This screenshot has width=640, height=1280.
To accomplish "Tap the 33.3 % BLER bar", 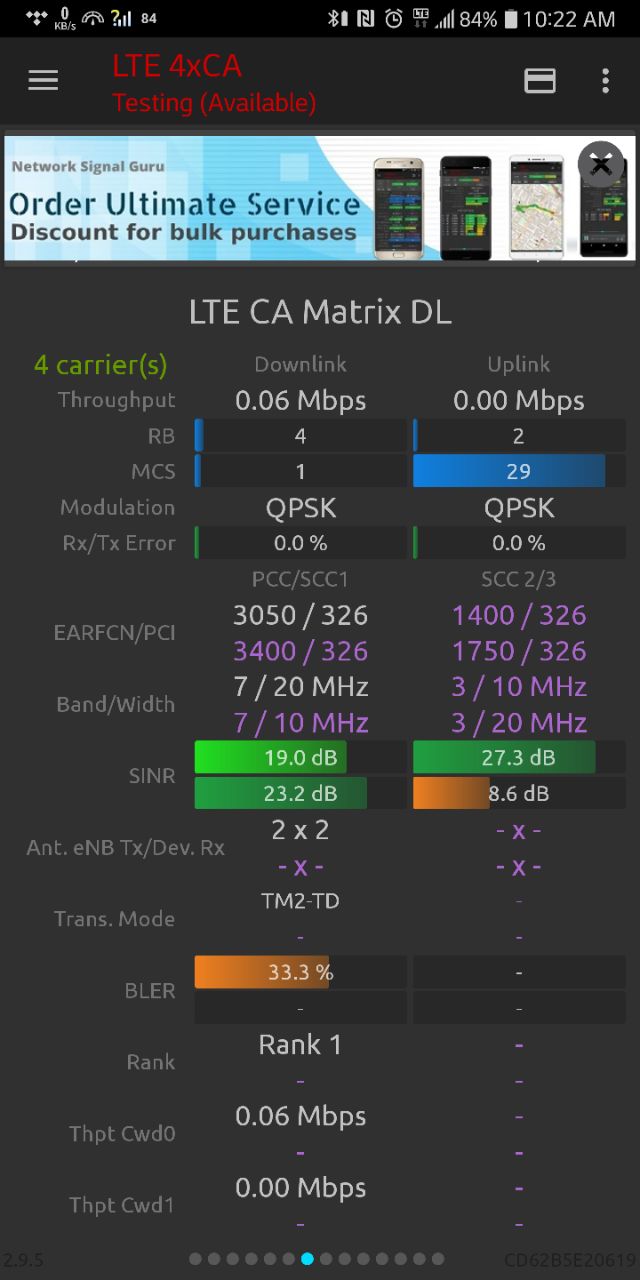I will pos(300,972).
